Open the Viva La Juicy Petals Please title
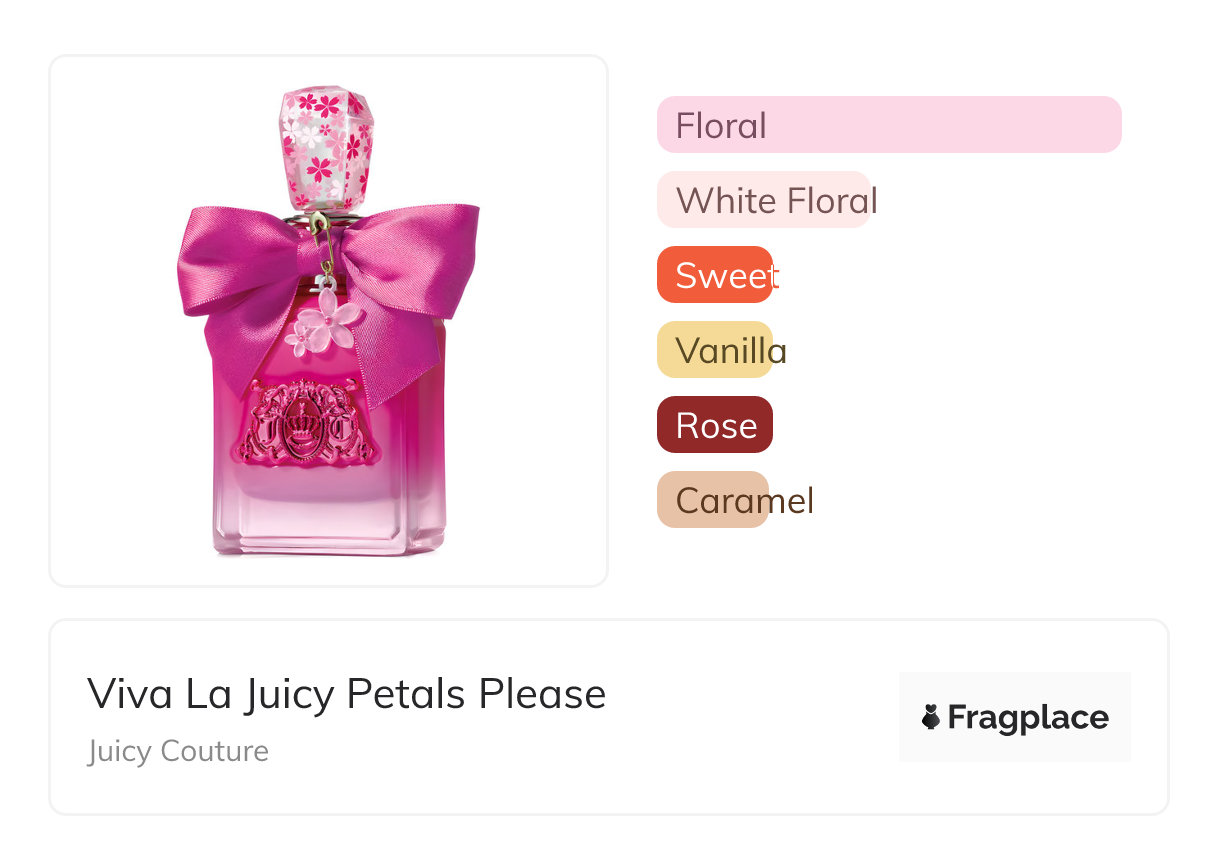This screenshot has width=1218, height=864. click(x=346, y=694)
